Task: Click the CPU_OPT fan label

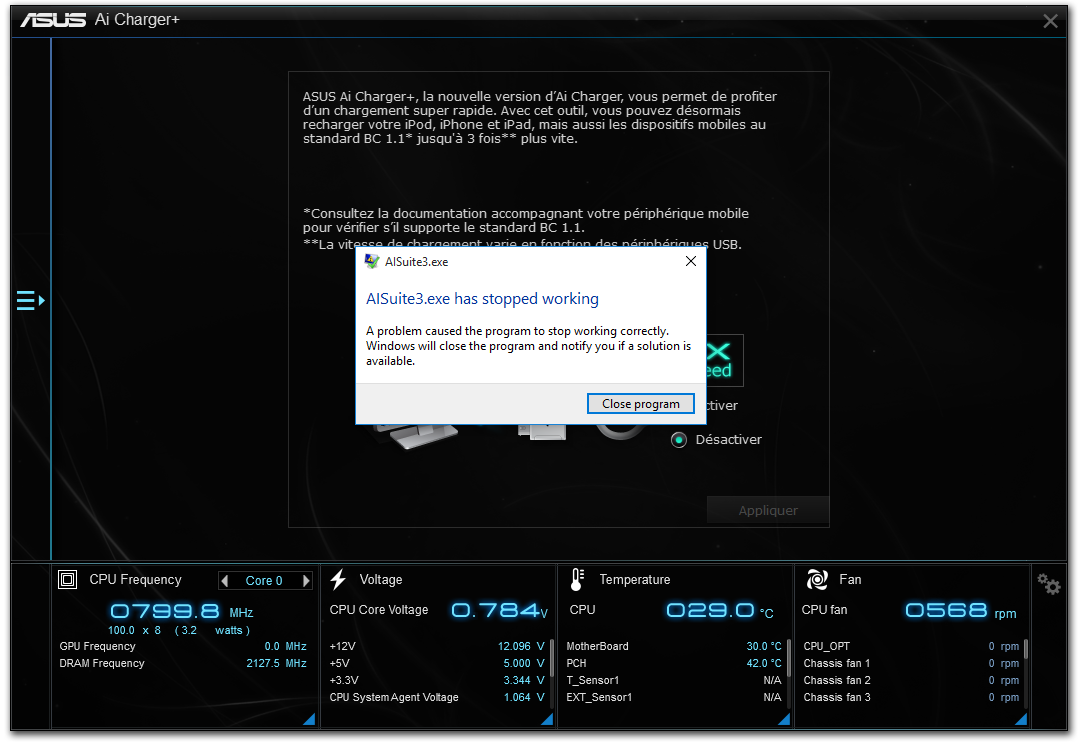Action: pyautogui.click(x=826, y=646)
